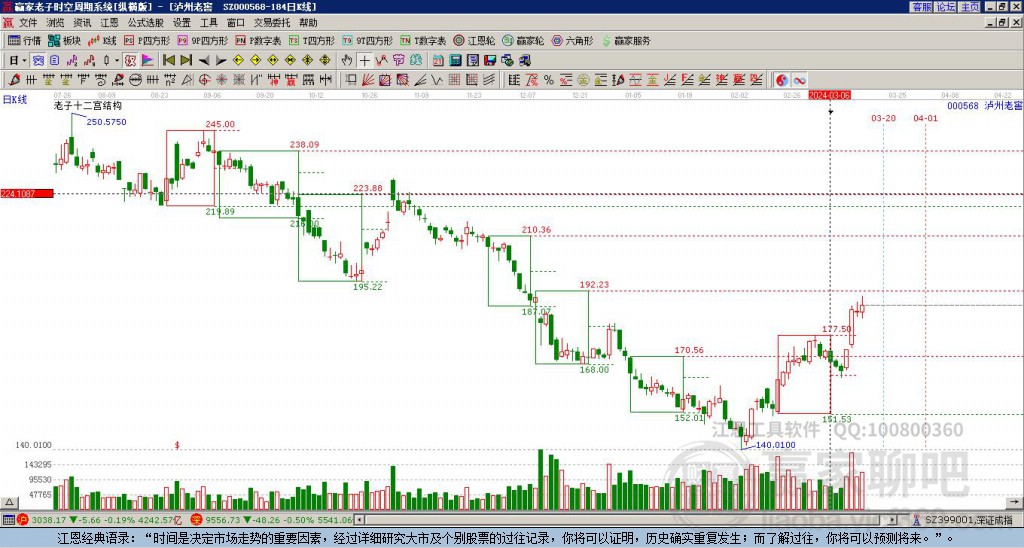This screenshot has width=1024, height=548.
Task: Select the triangle ruler drawing tool
Action: 187,80
